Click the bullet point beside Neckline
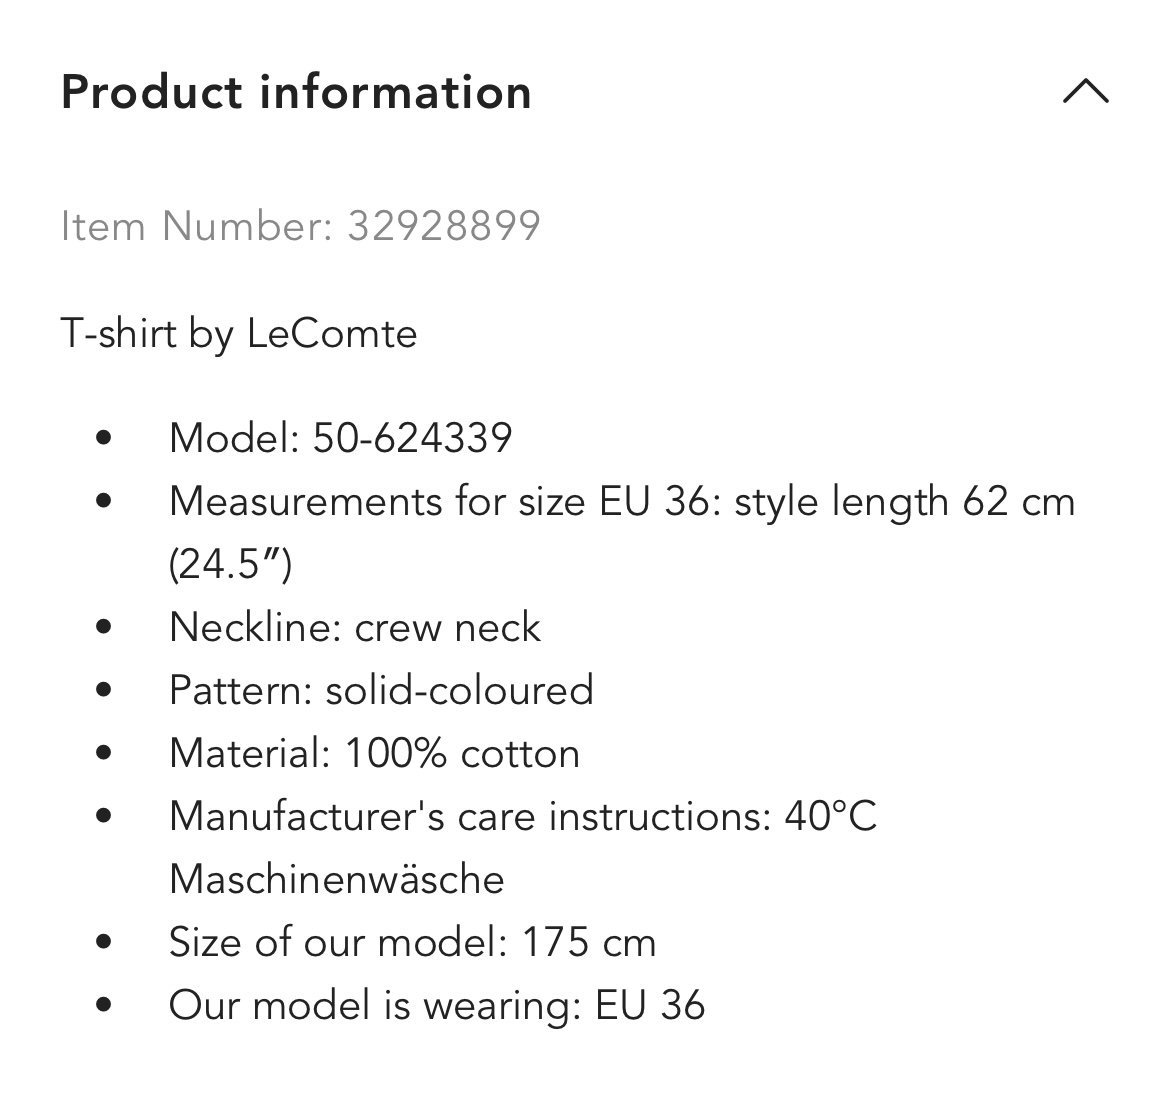 click(102, 628)
